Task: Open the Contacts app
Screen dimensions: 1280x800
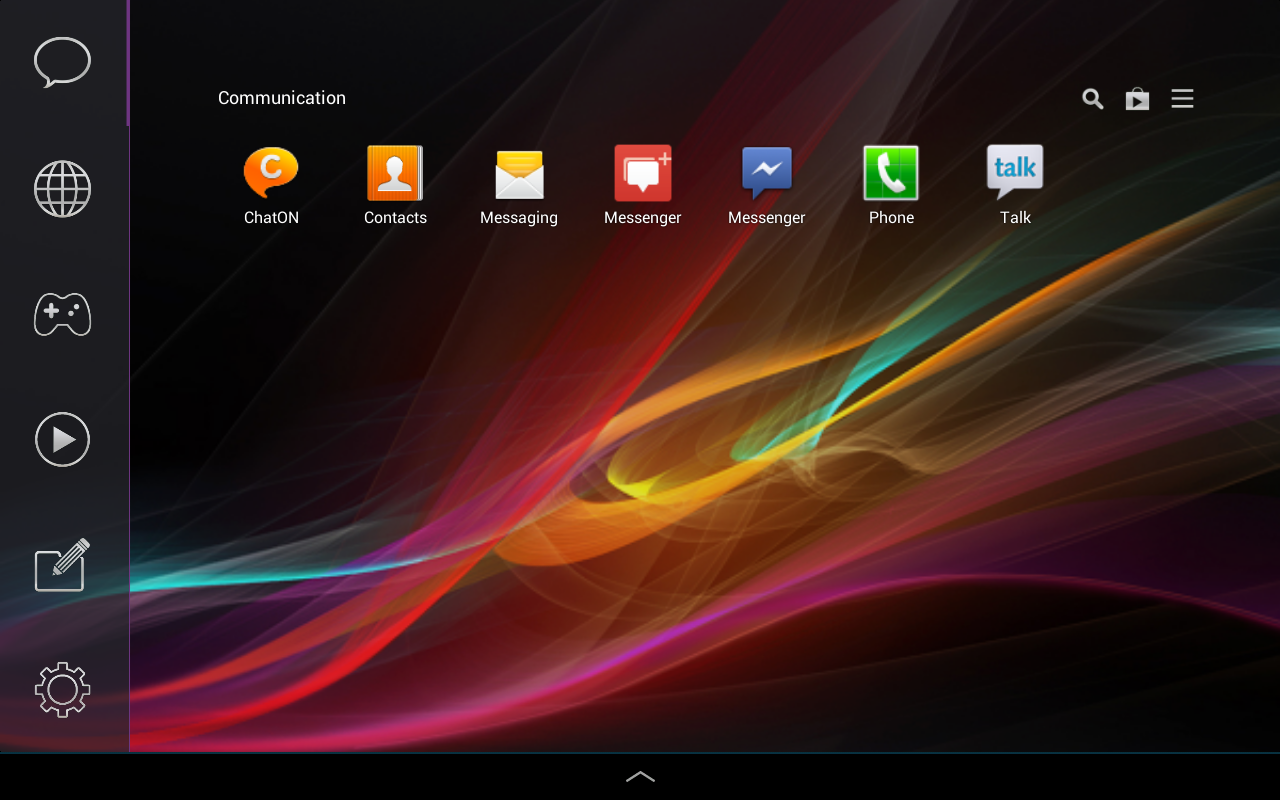Action: [395, 186]
